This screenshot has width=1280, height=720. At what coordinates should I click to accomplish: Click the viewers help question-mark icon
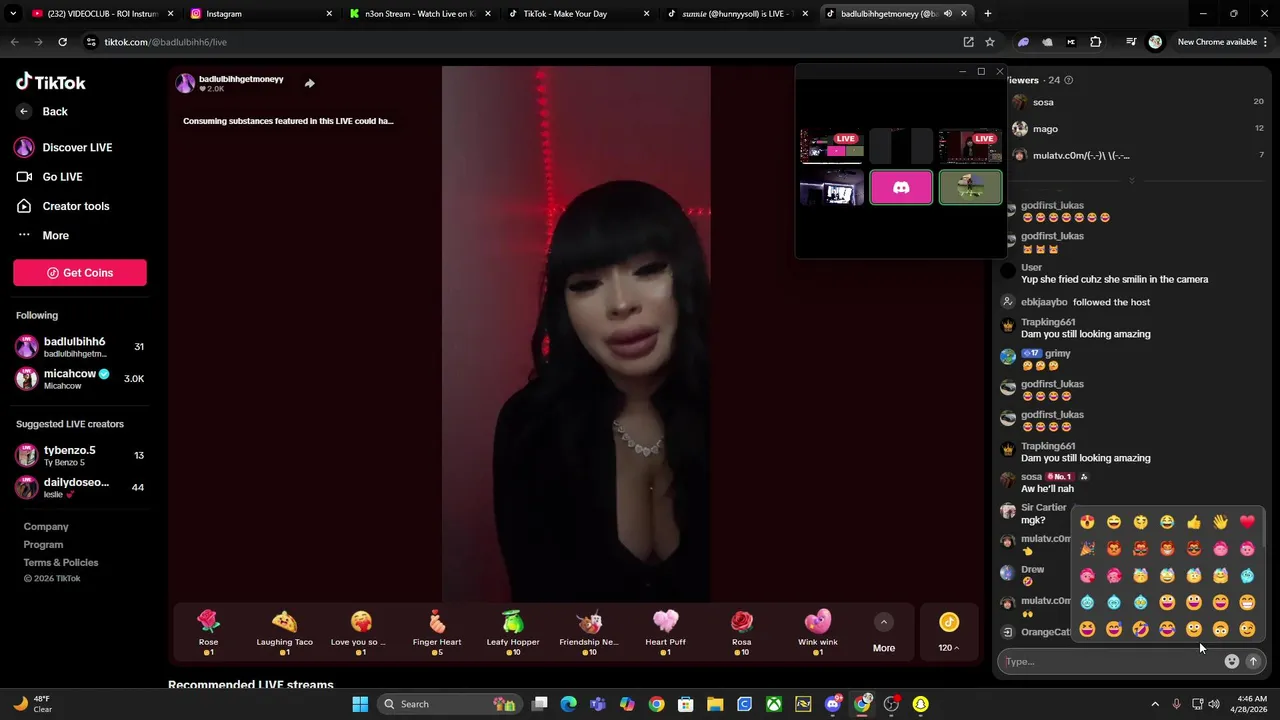coord(1069,80)
